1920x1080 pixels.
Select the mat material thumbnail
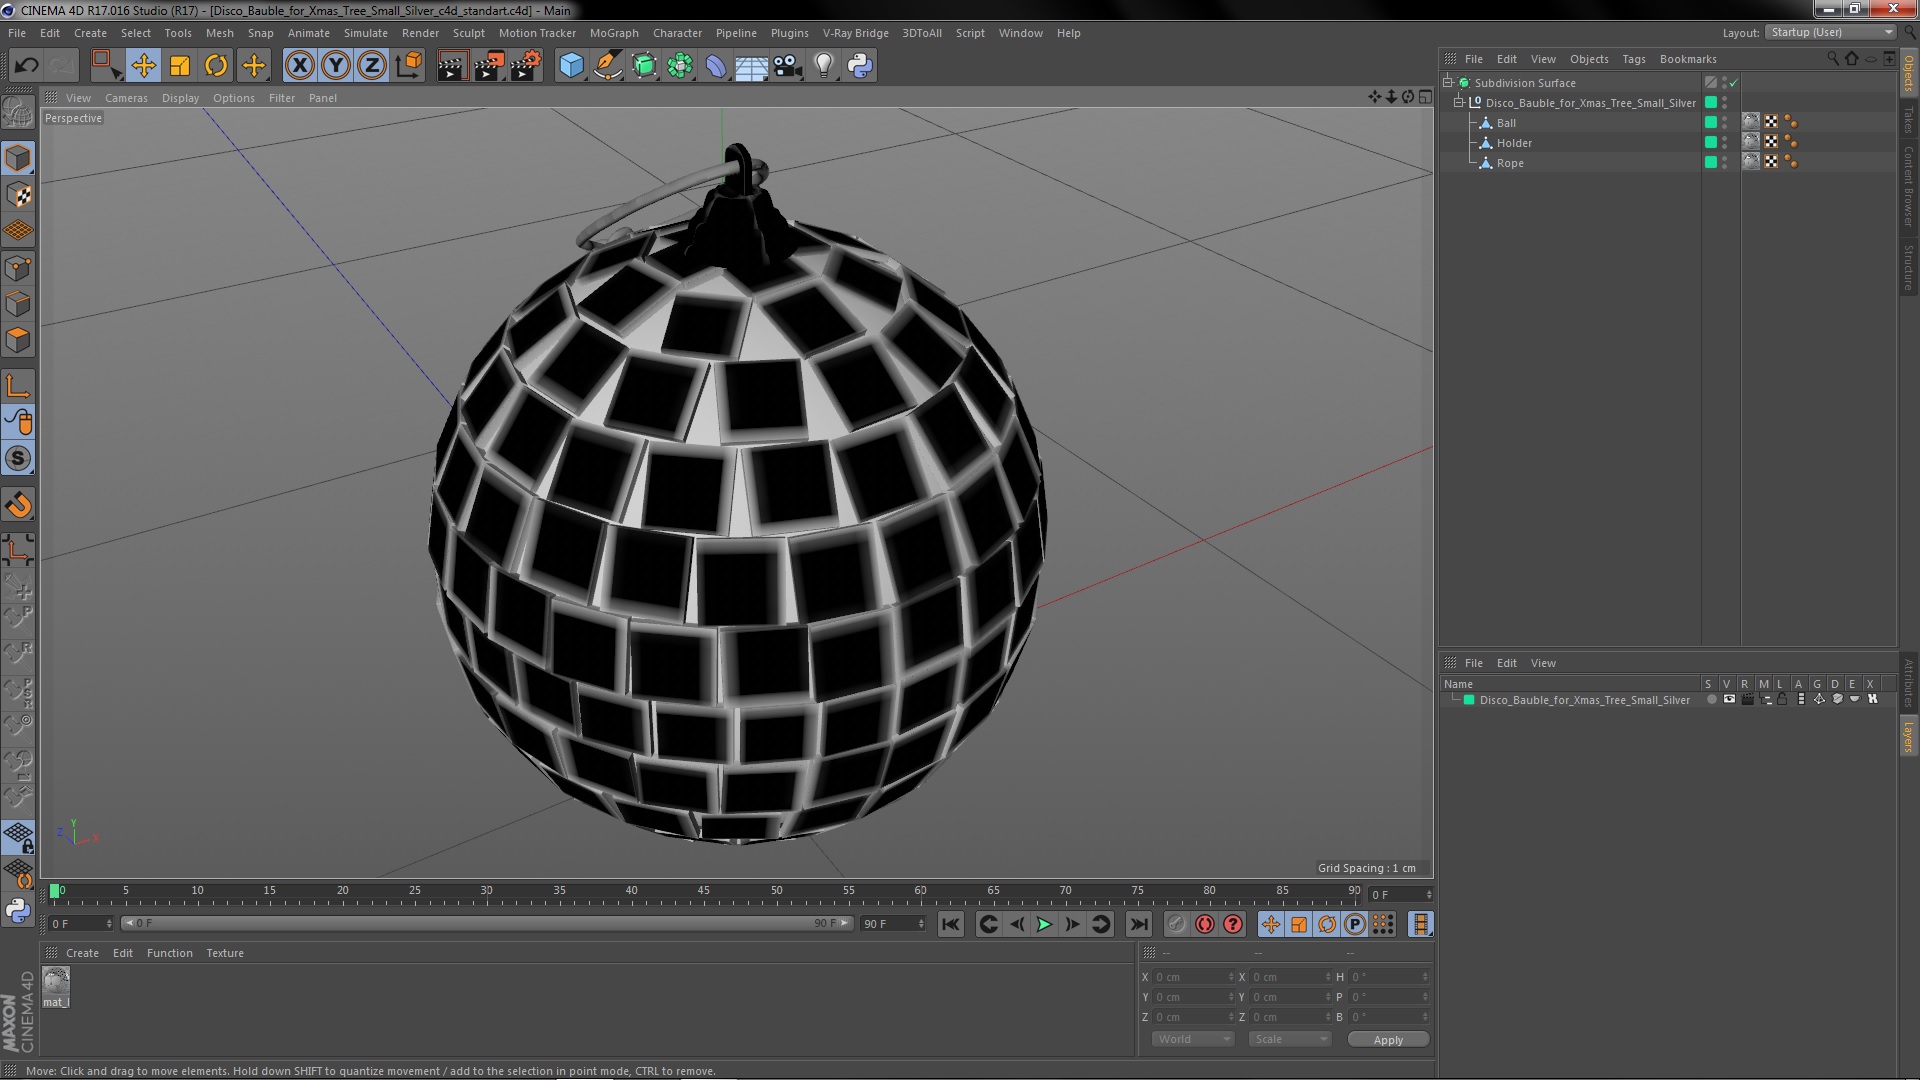pos(56,982)
